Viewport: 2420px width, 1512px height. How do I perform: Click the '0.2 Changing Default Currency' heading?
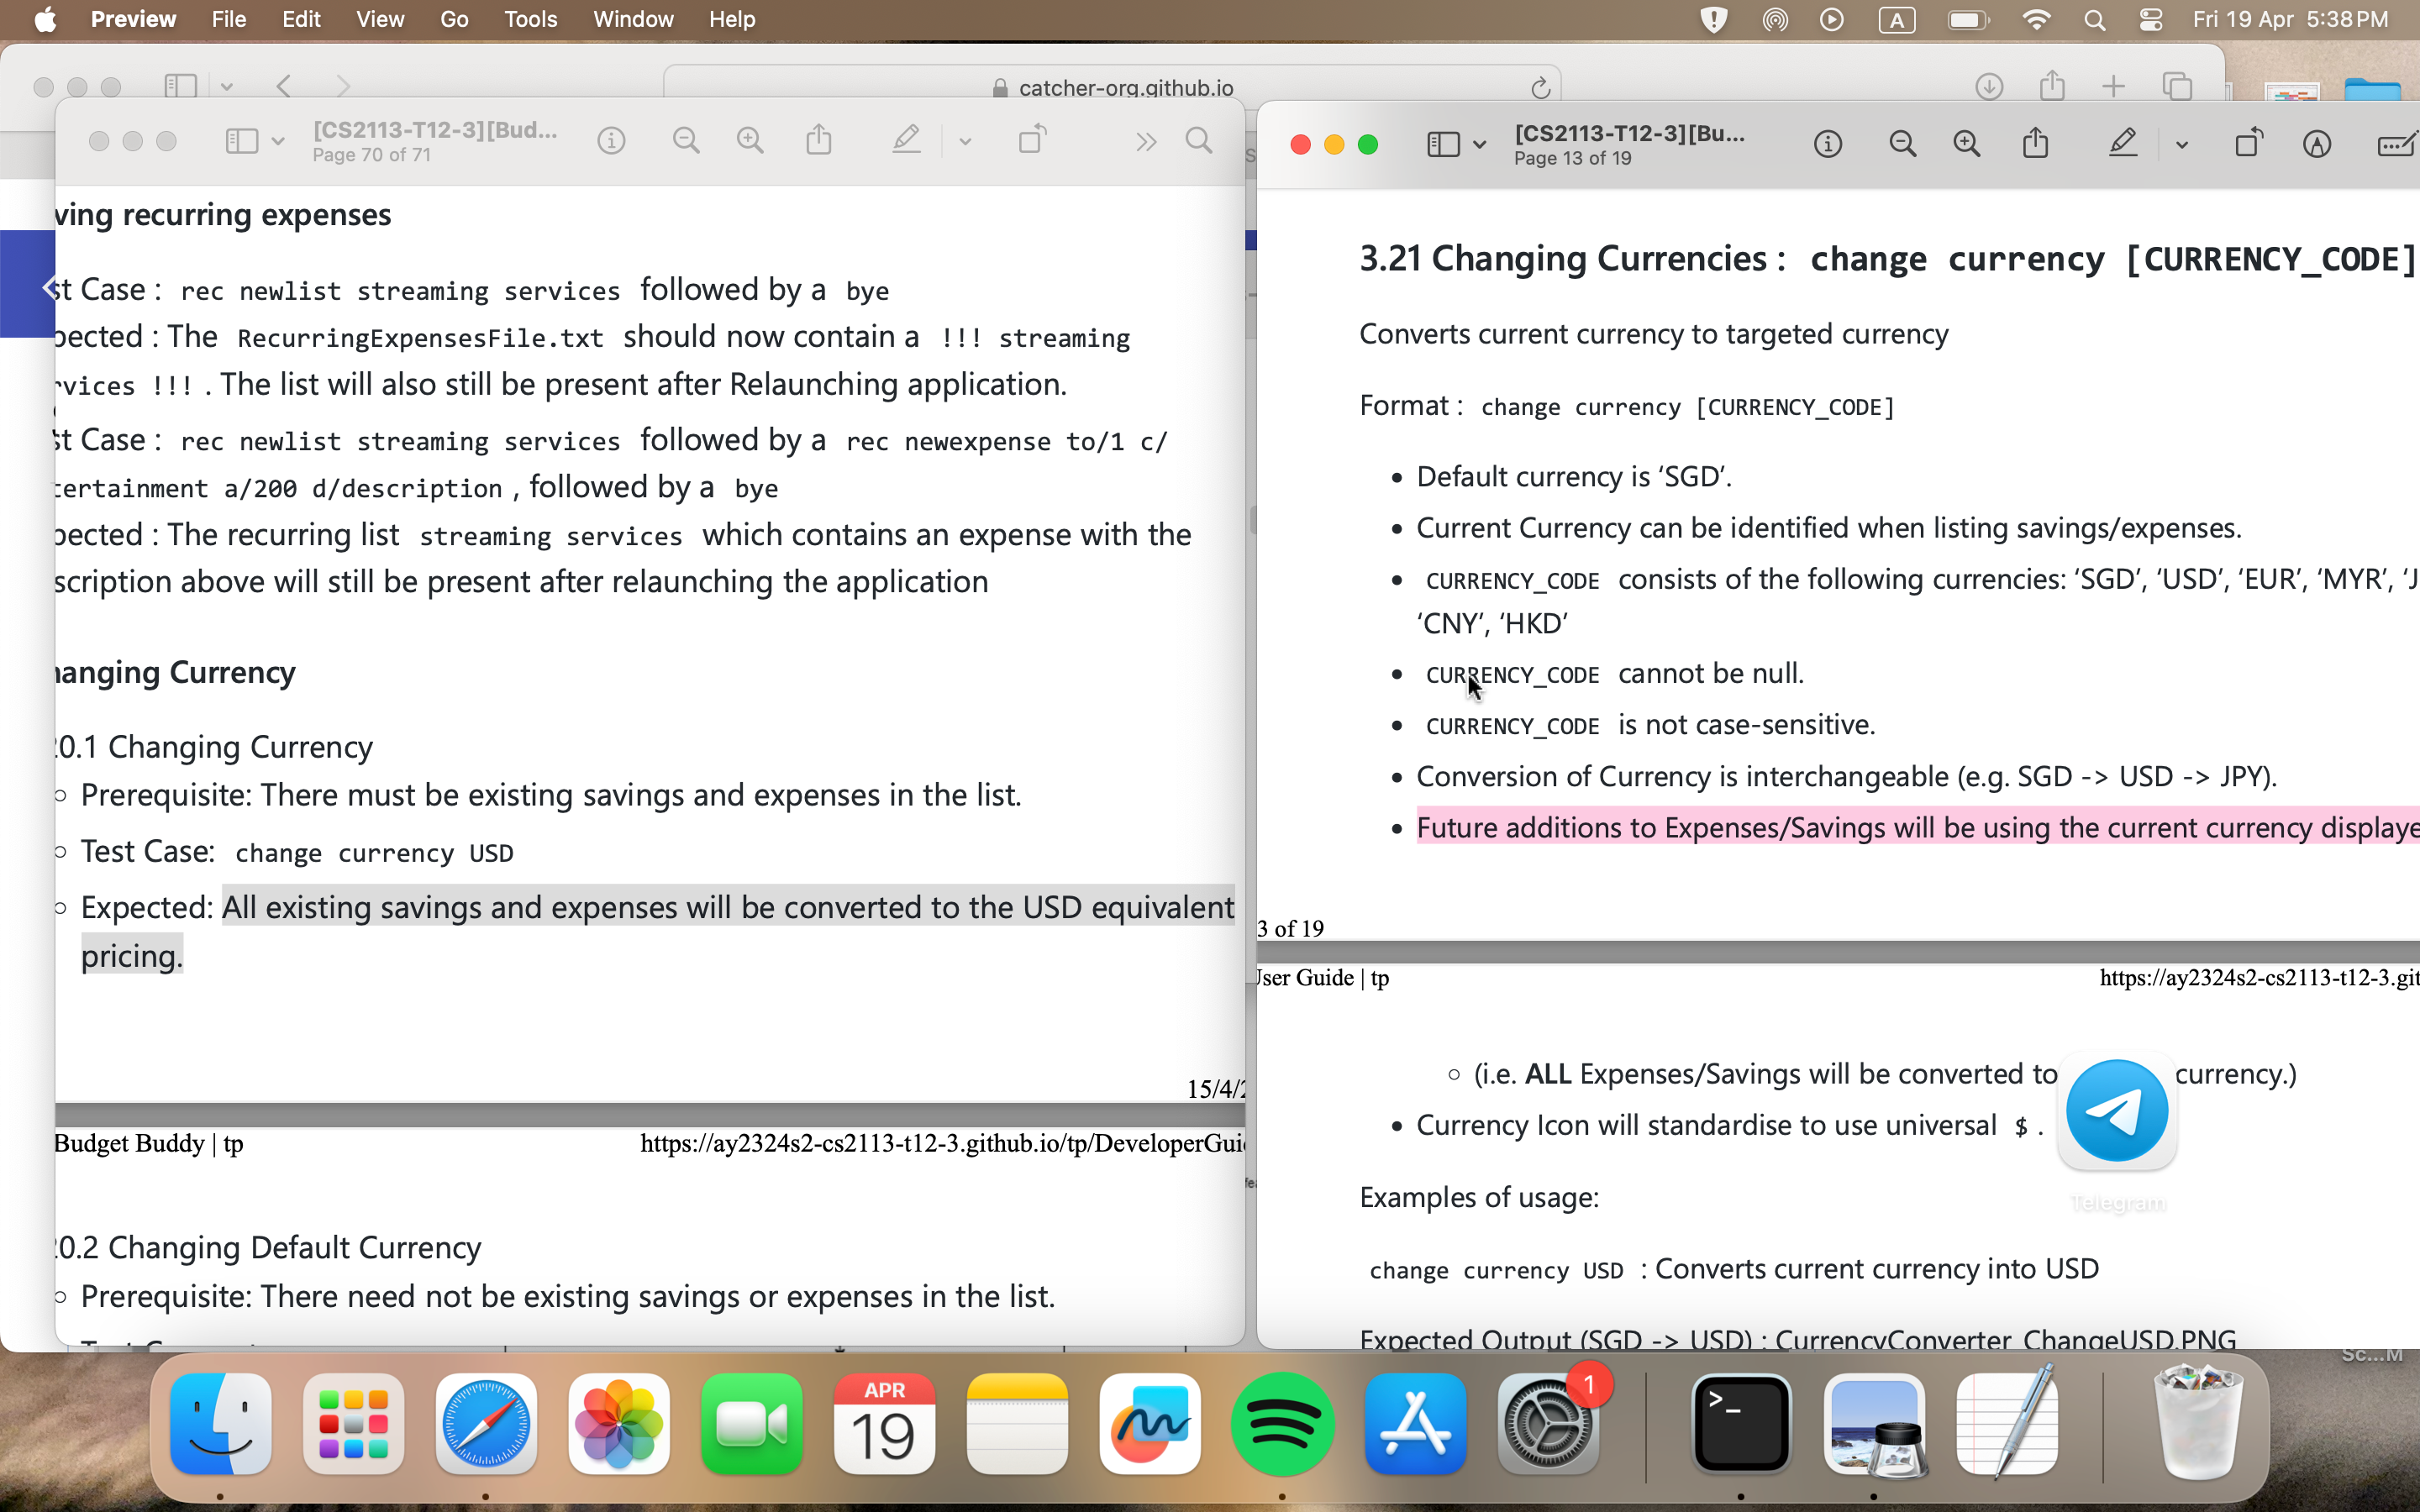pos(268,1247)
